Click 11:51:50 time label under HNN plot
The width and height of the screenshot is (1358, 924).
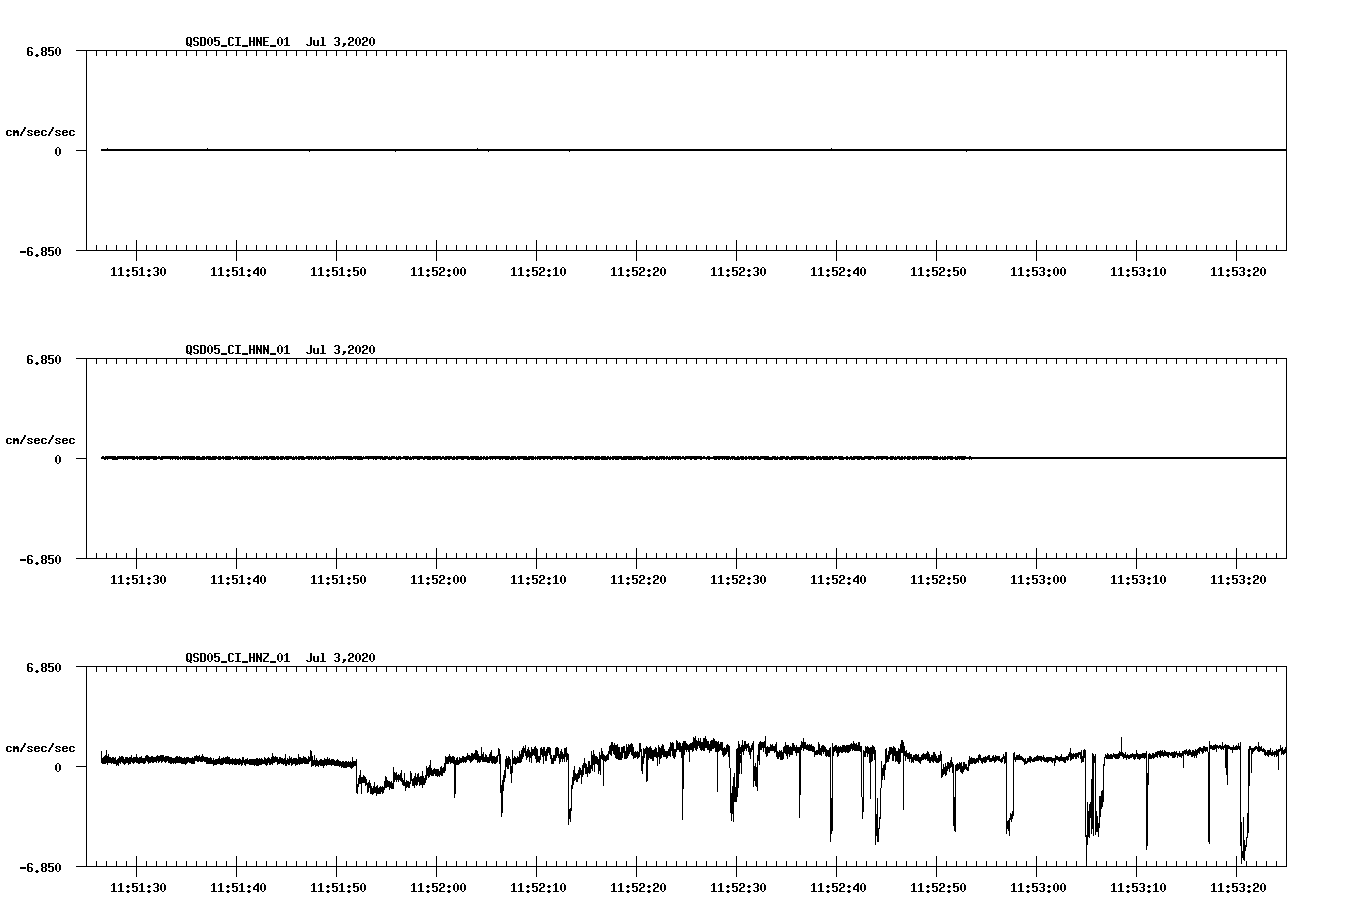point(338,580)
